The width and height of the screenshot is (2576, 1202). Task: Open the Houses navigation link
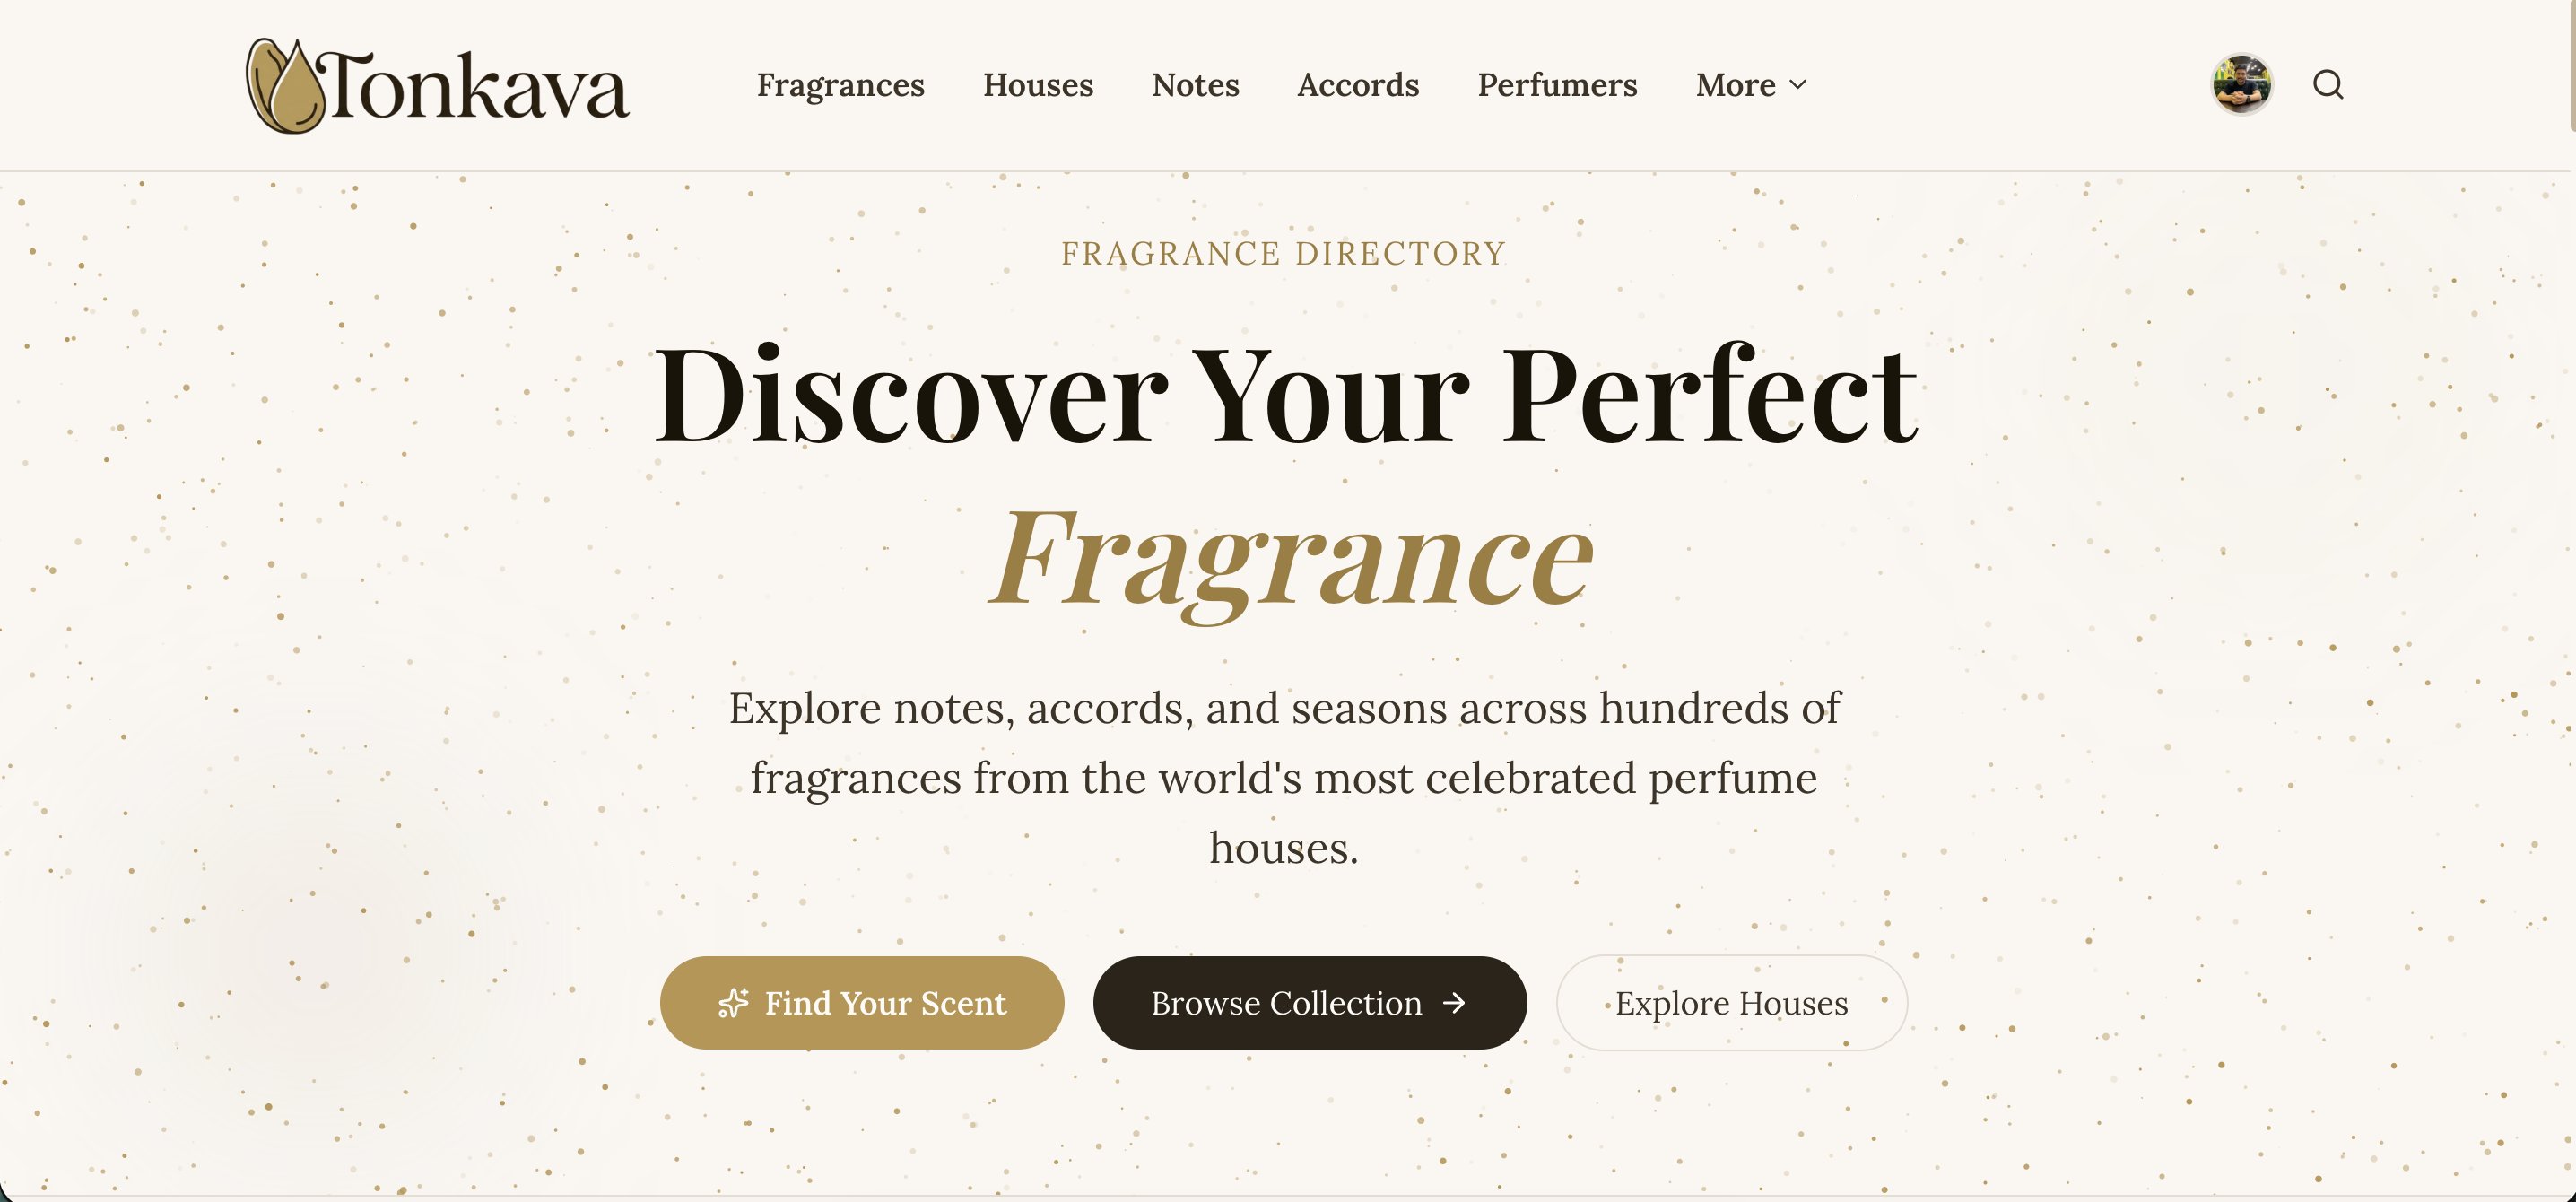tap(1038, 85)
